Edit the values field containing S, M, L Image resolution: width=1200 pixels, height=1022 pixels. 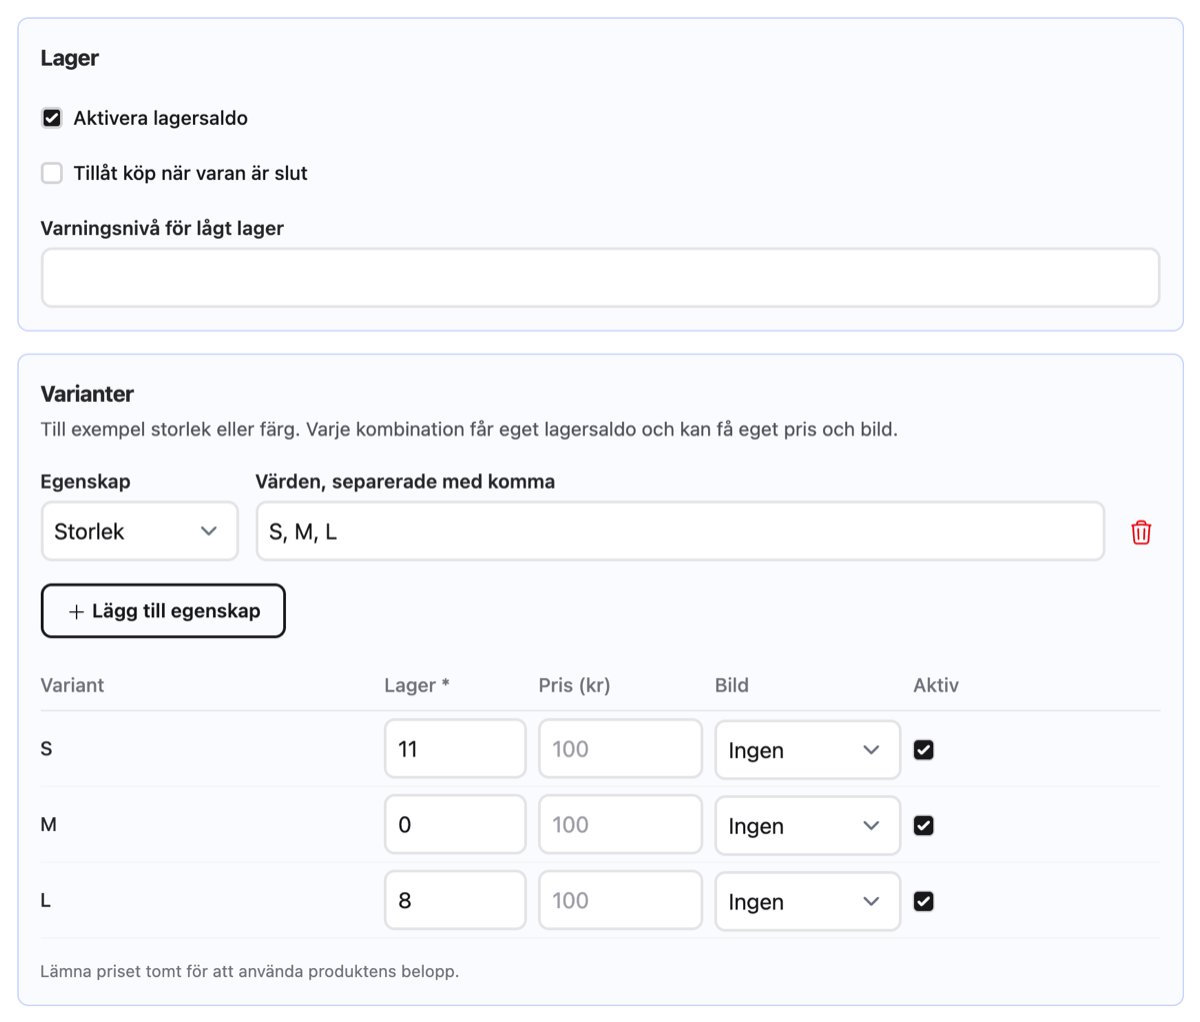pyautogui.click(x=680, y=531)
